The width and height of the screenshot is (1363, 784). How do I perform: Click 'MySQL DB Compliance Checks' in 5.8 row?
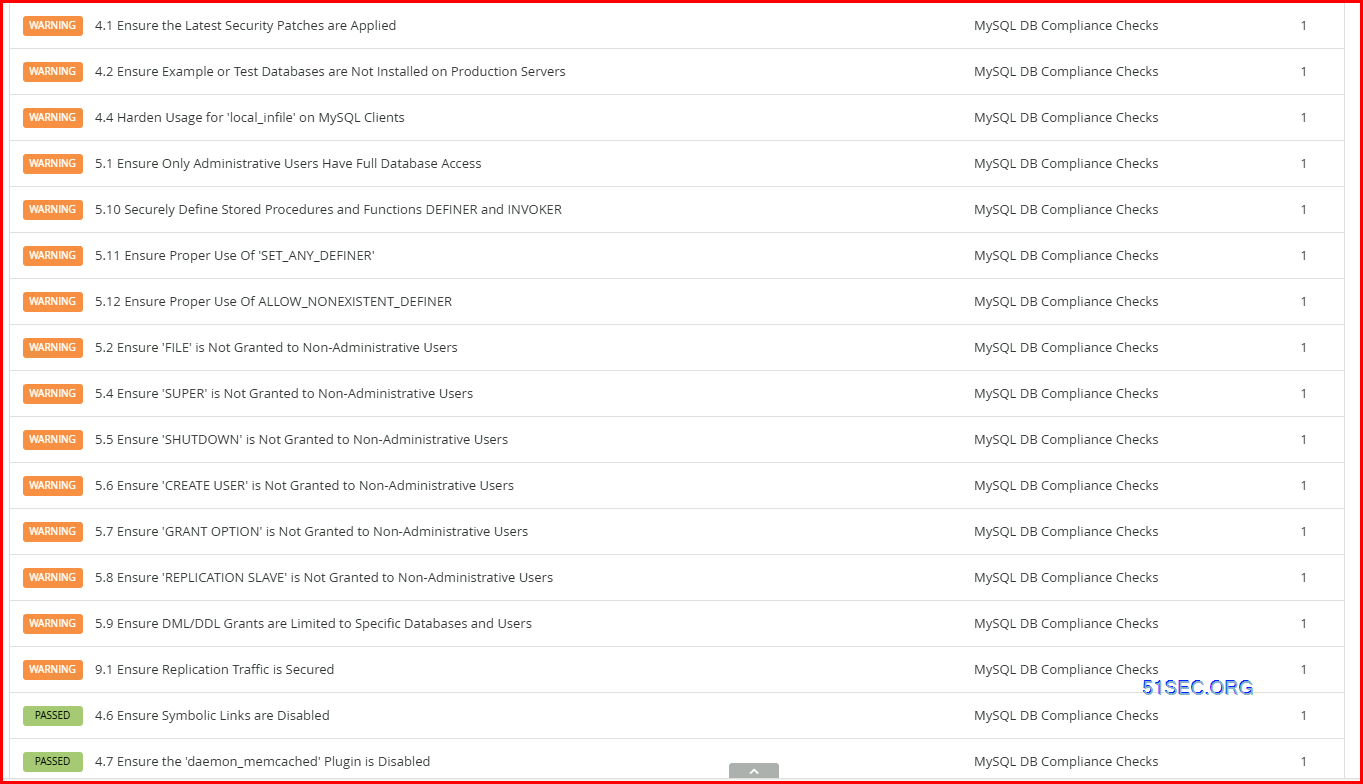point(1066,578)
